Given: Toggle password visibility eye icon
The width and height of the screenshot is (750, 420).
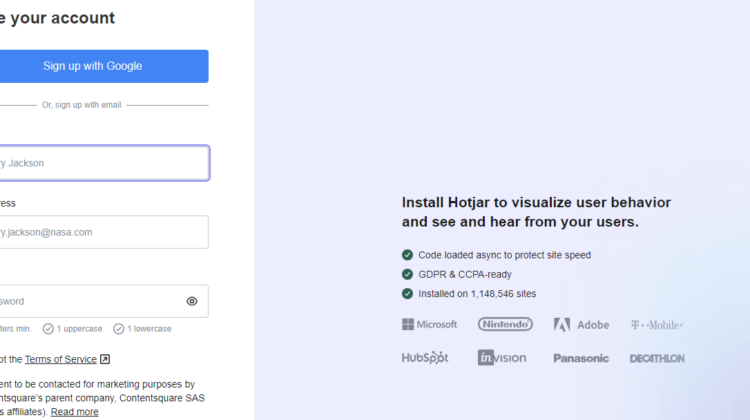Looking at the screenshot, I should 192,301.
